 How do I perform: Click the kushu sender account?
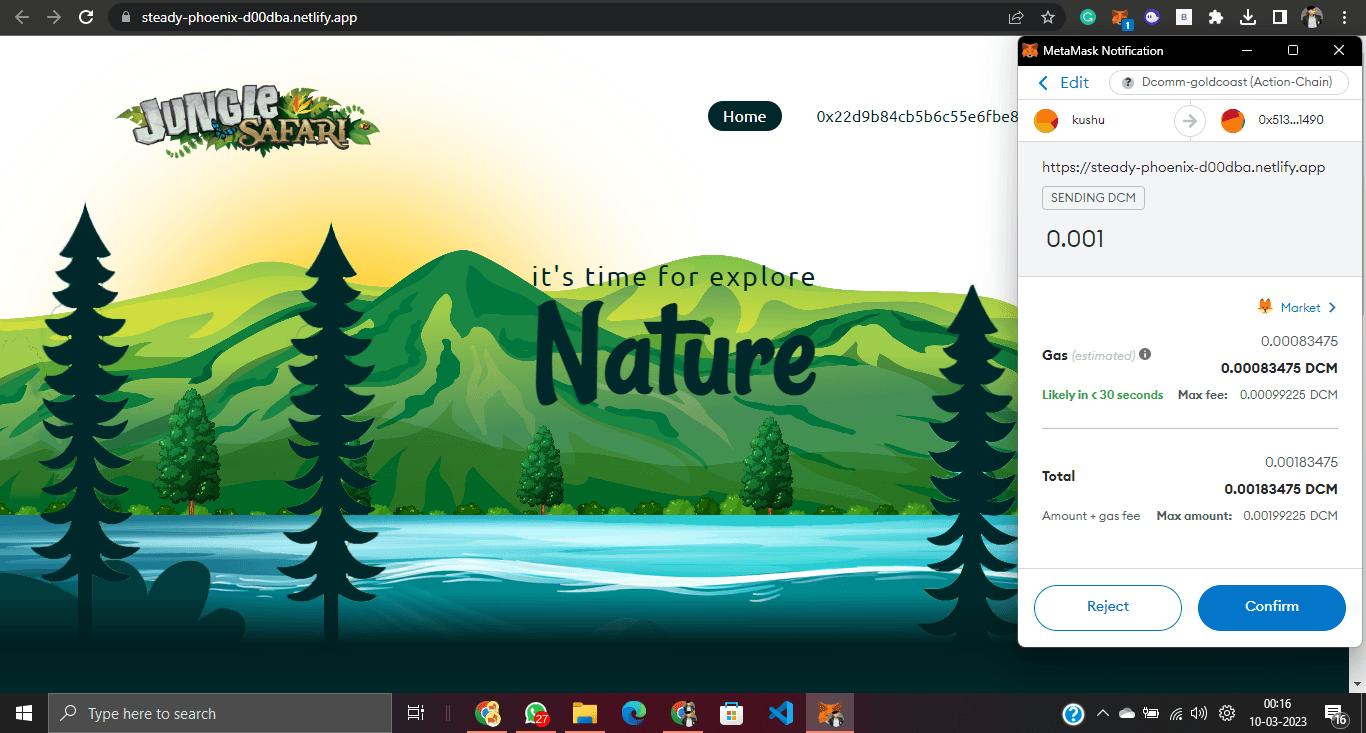pyautogui.click(x=1088, y=120)
